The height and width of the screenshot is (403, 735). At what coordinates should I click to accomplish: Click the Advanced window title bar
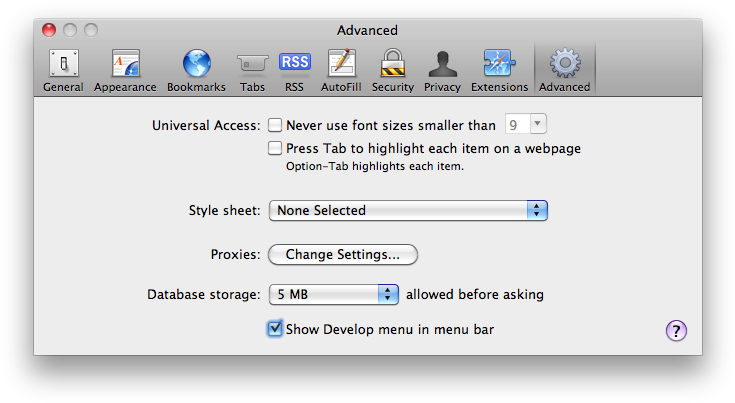368,30
